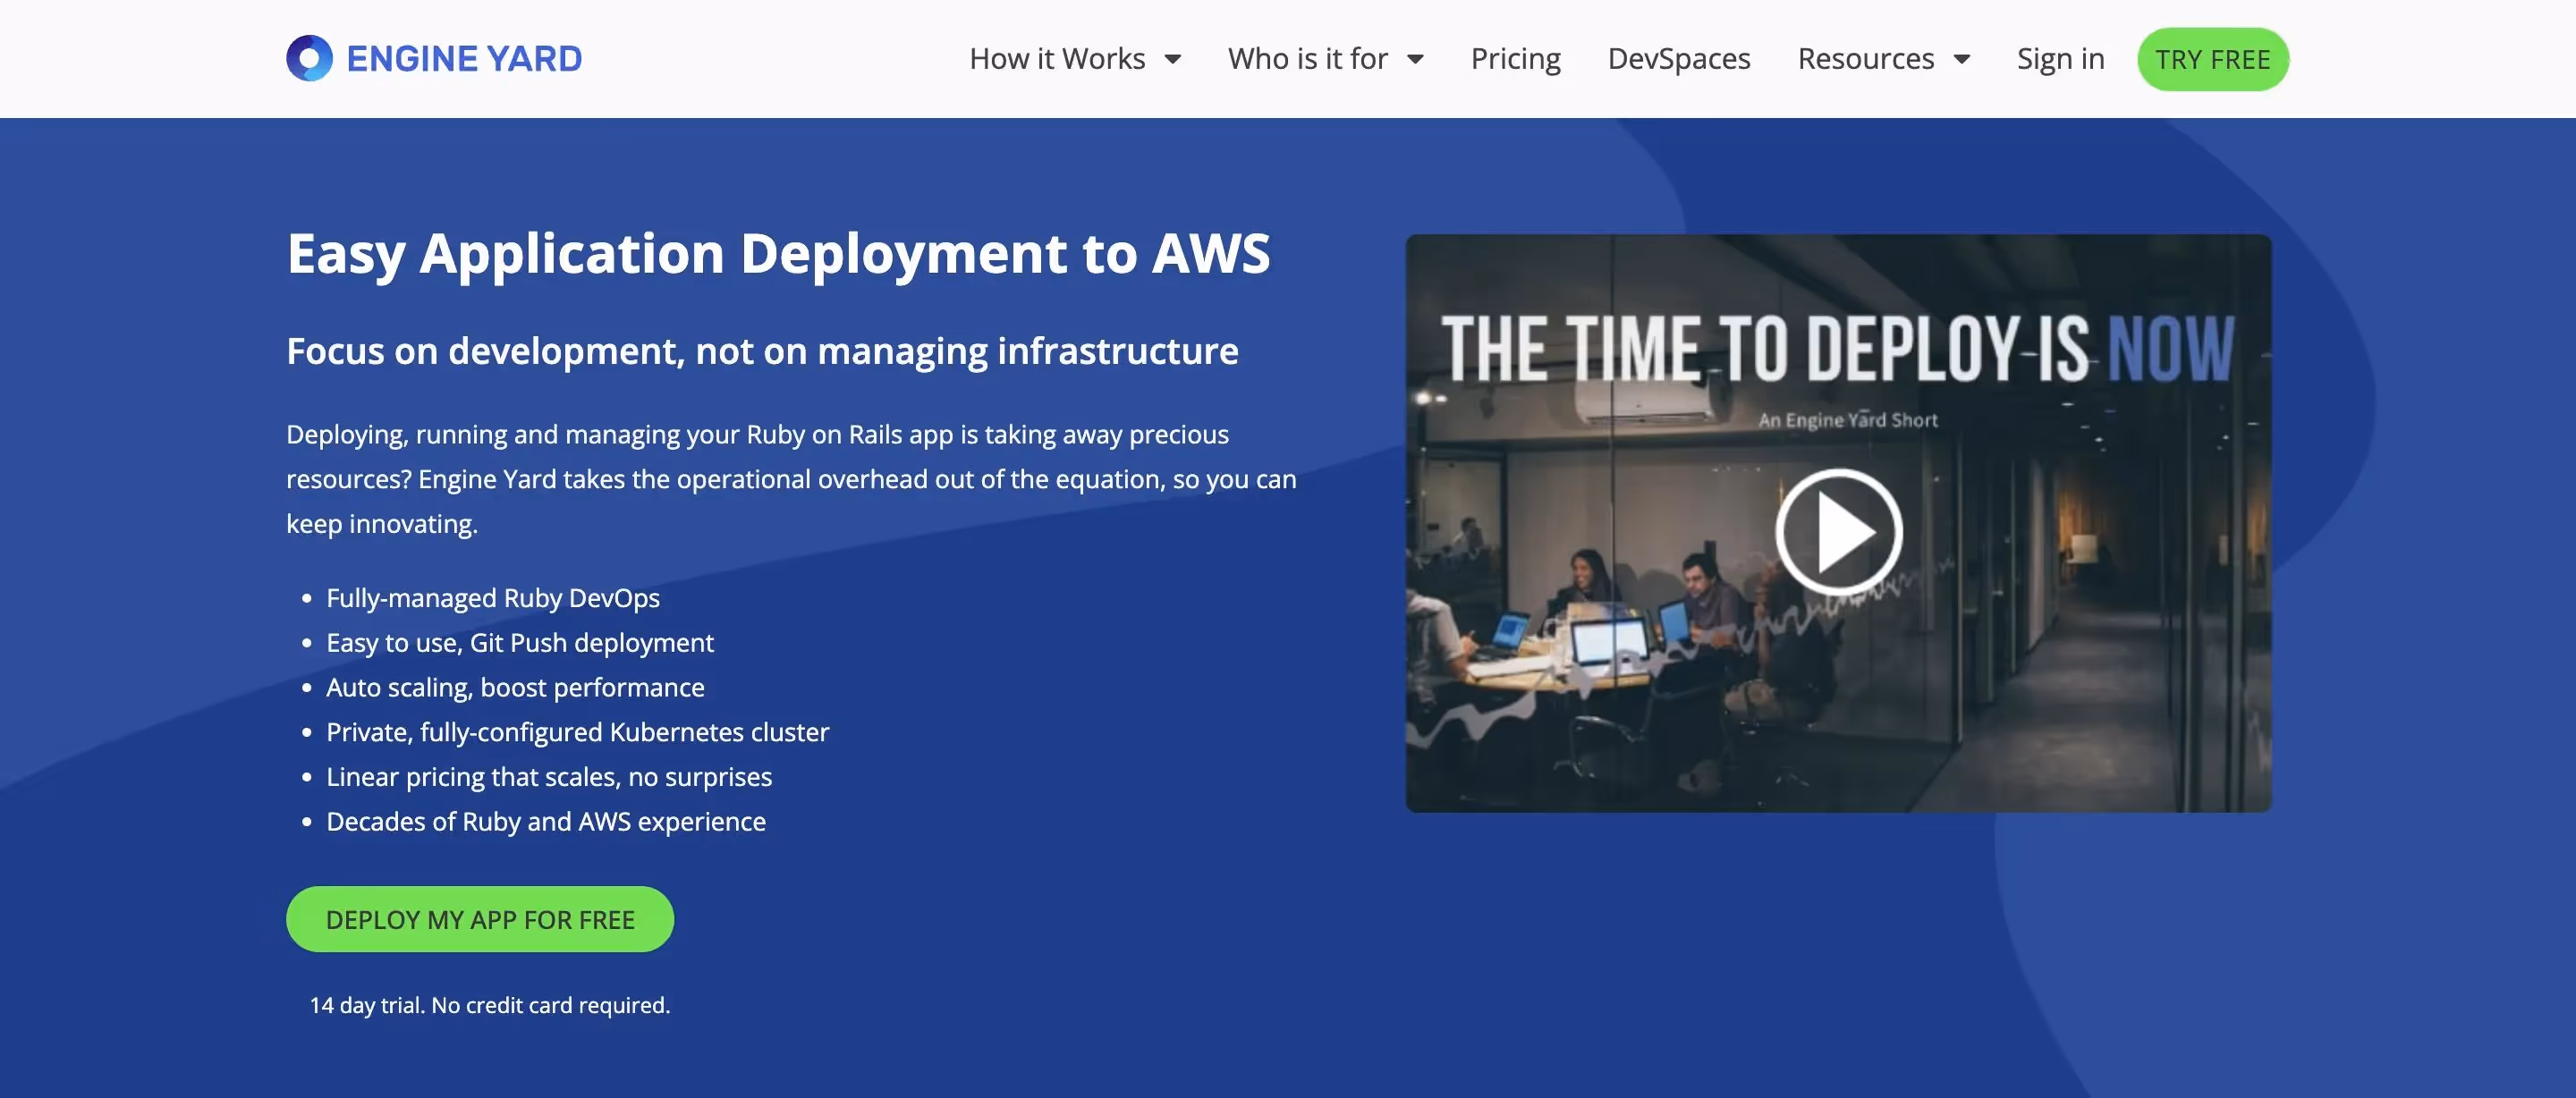The width and height of the screenshot is (2576, 1098).
Task: Click the Sign in link
Action: 2060,59
